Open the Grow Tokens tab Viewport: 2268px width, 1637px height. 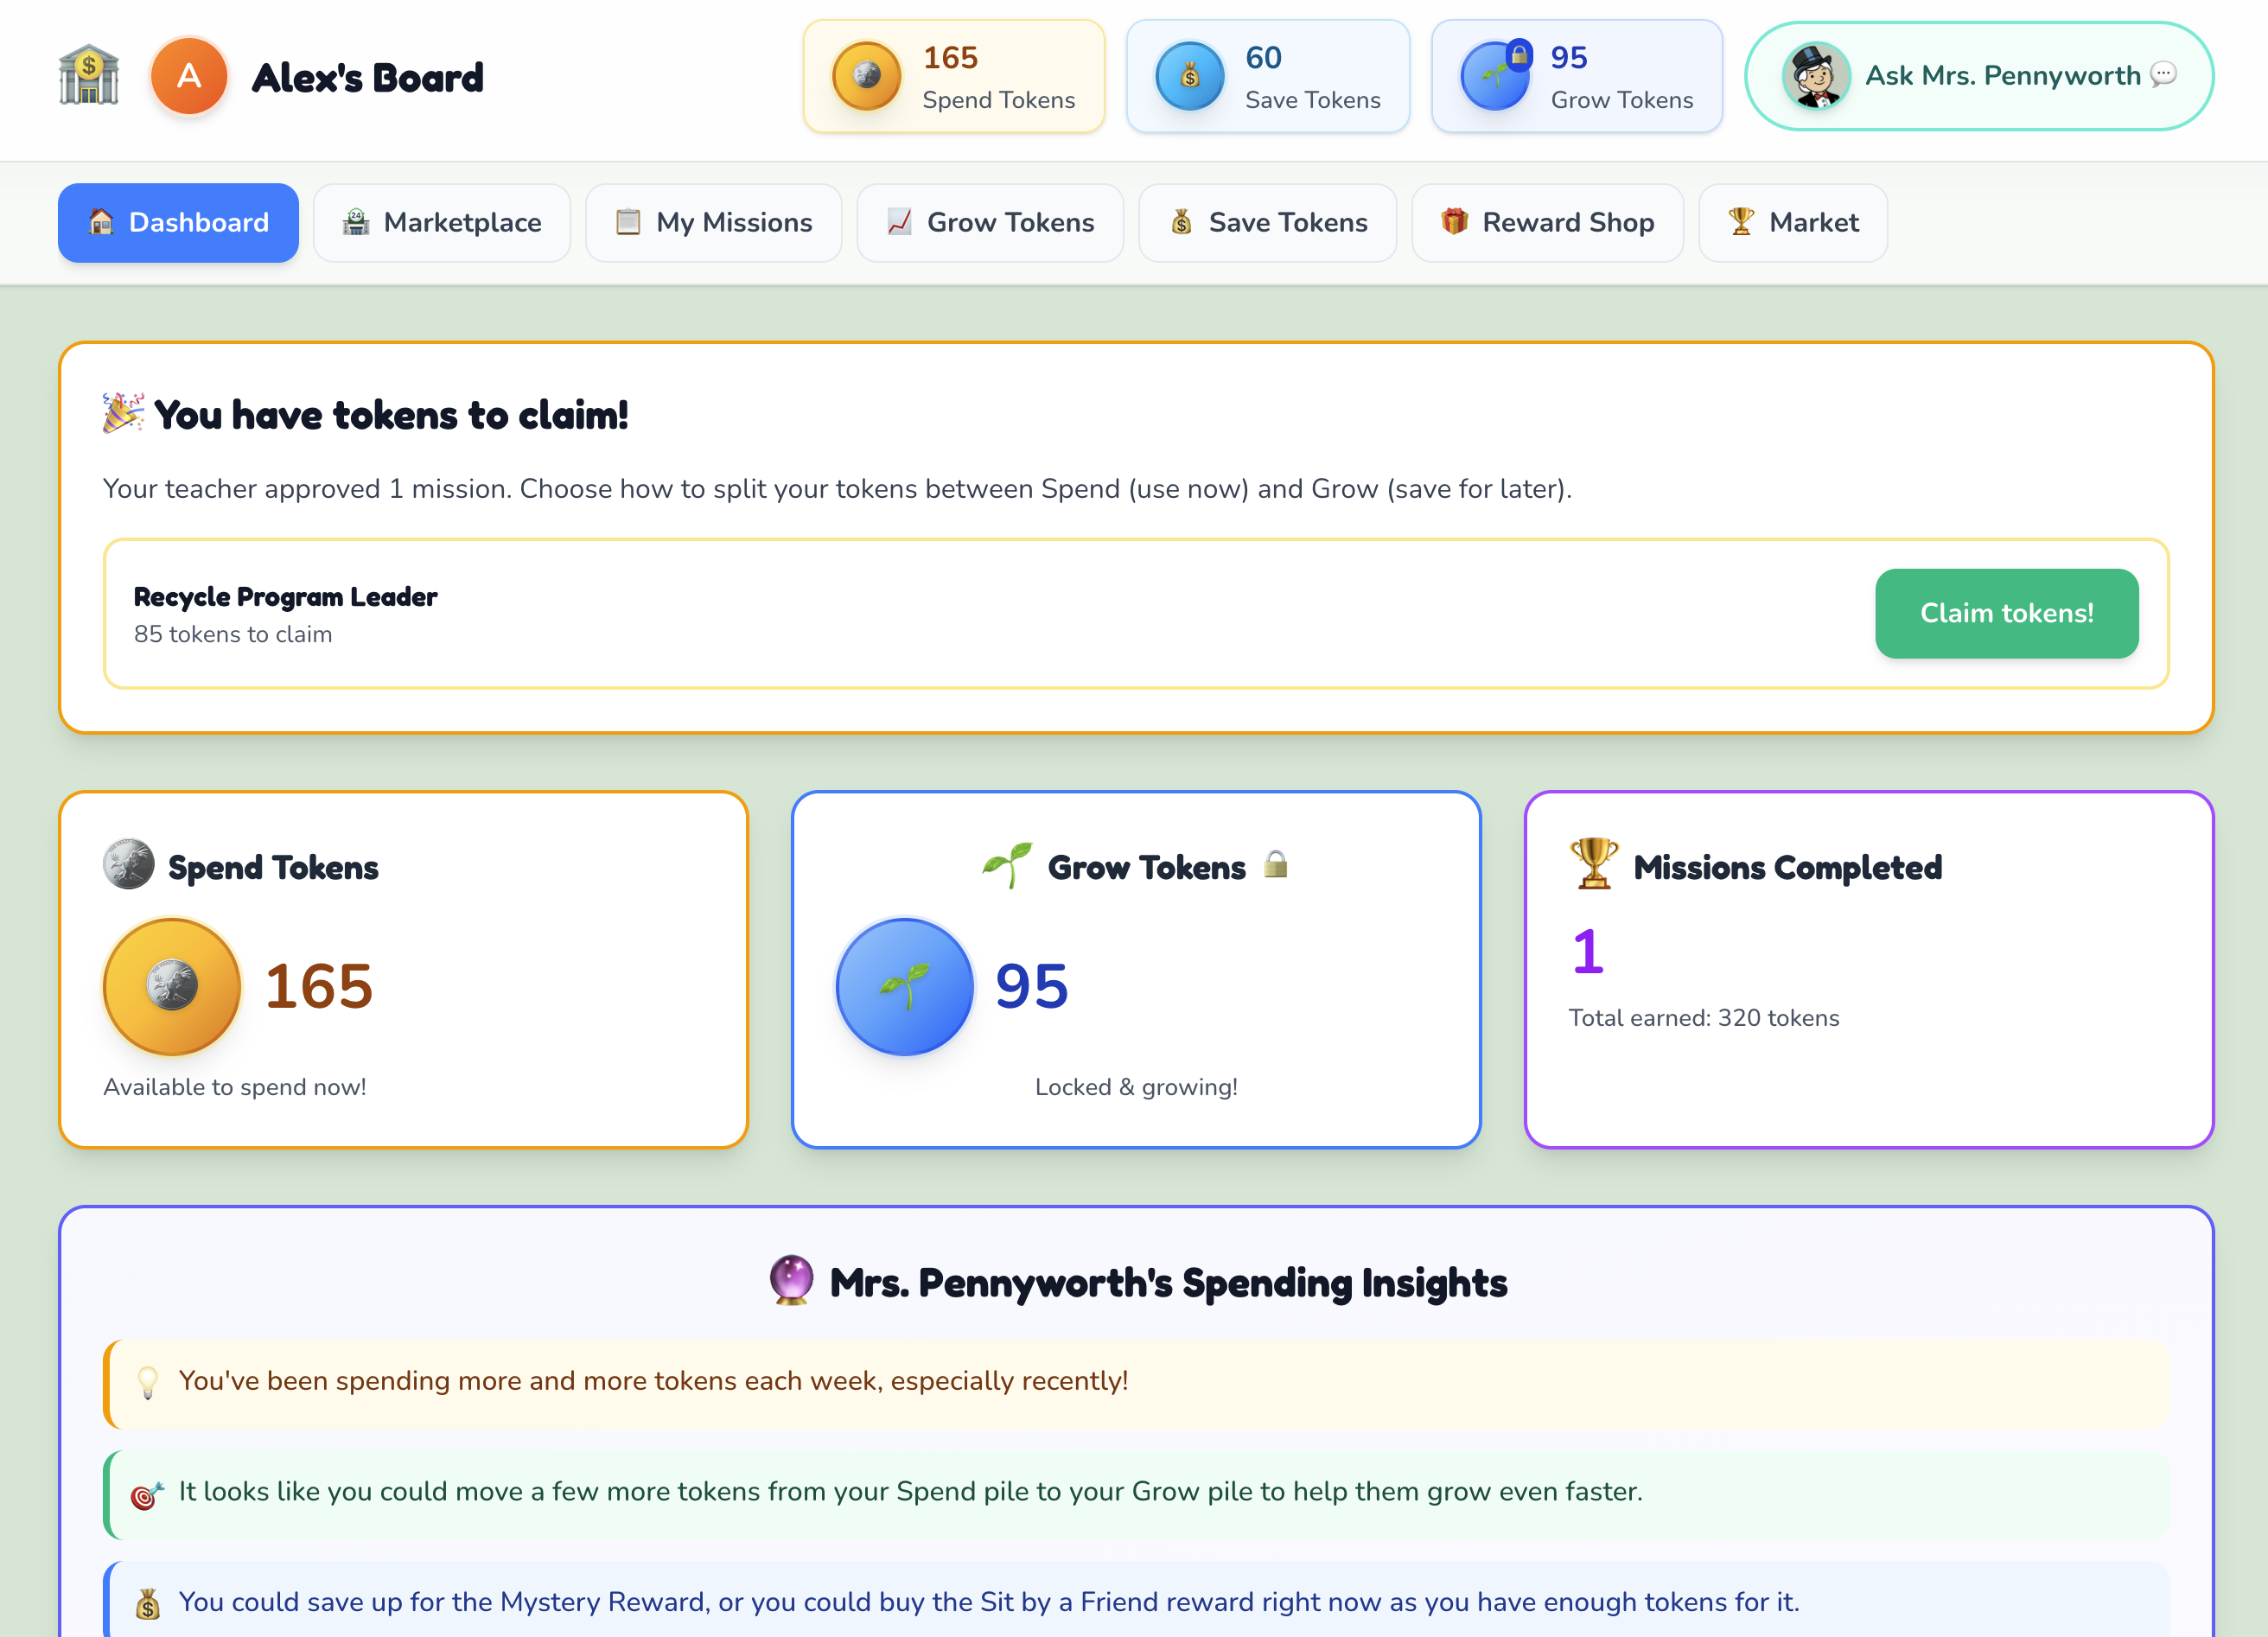tap(990, 222)
